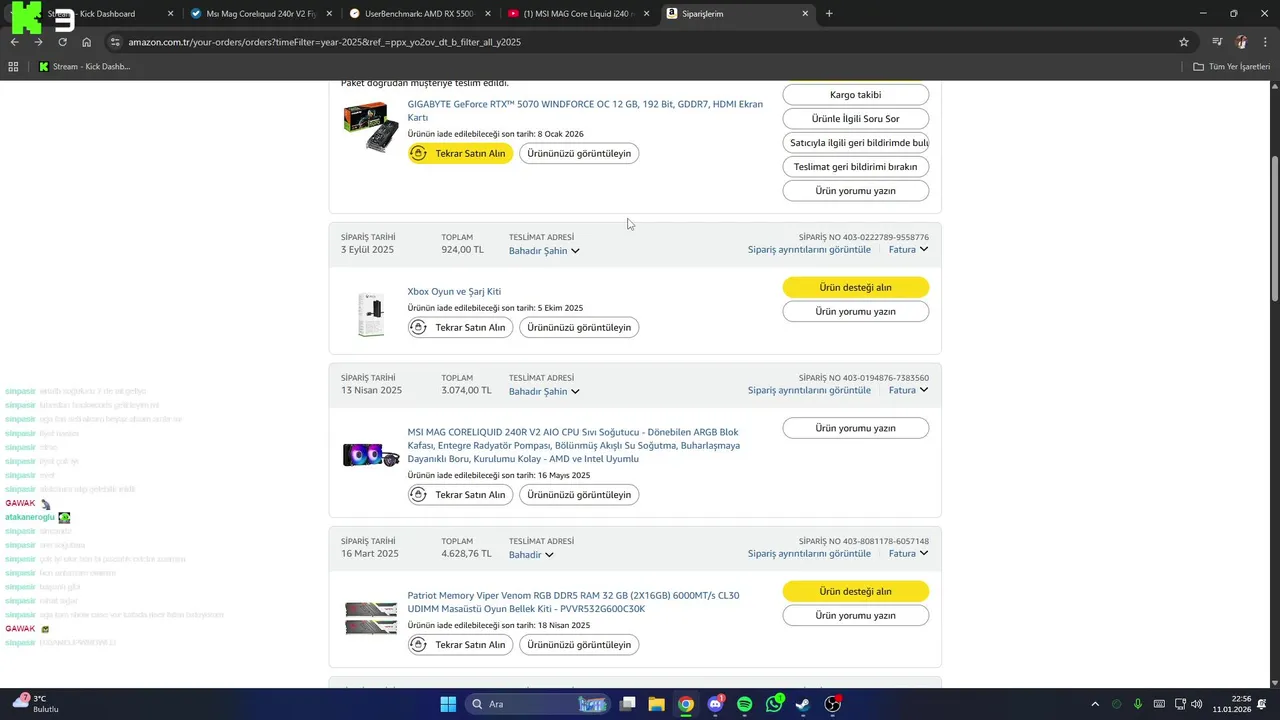Viewport: 1280px width, 720px height.
Task: Bookmark this page with the star icon
Action: pos(1184,42)
